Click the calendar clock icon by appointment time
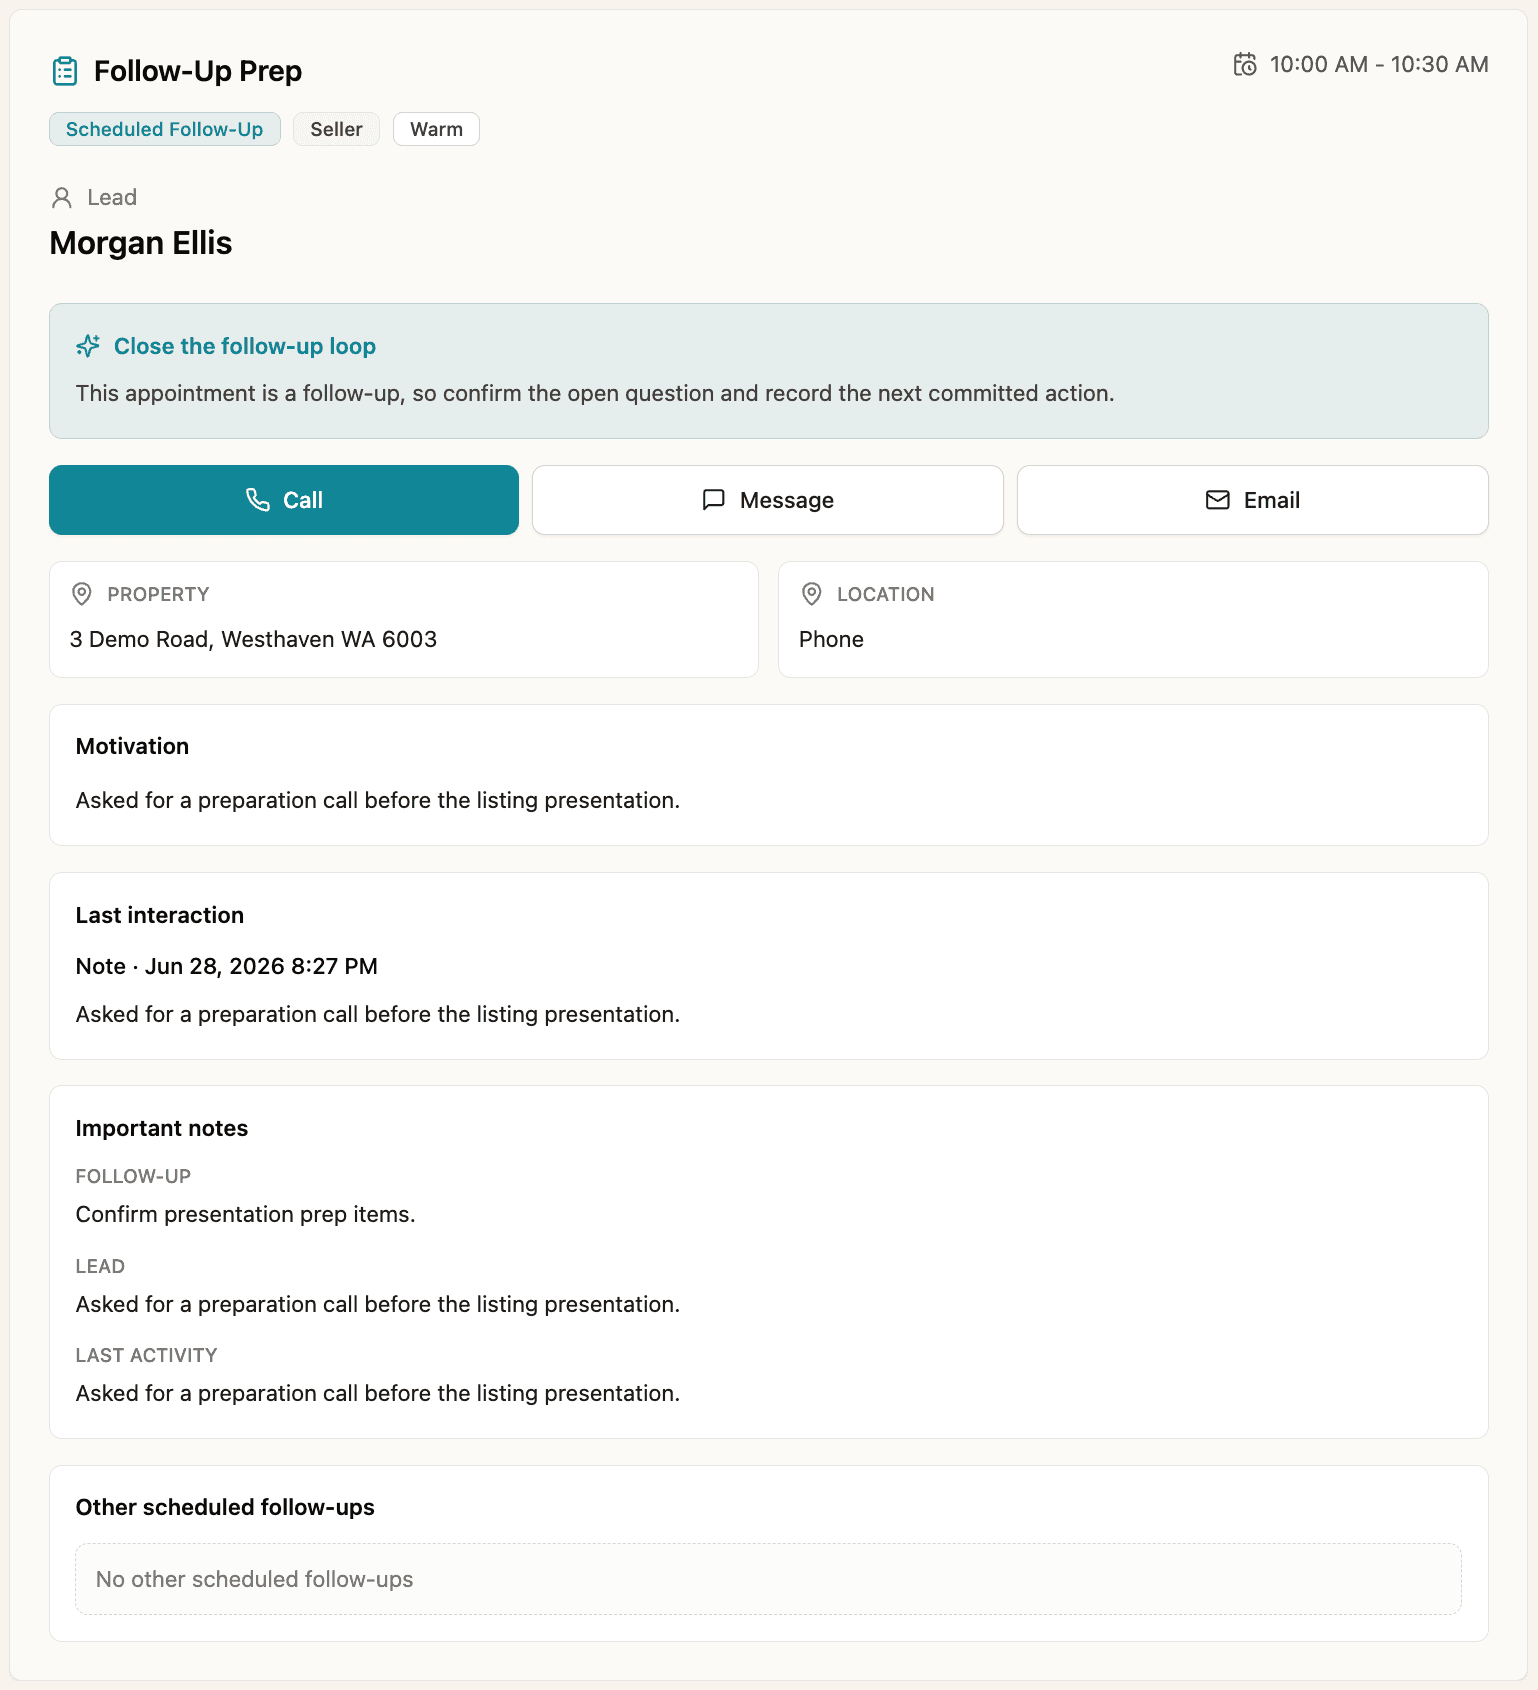1538x1690 pixels. tap(1245, 64)
